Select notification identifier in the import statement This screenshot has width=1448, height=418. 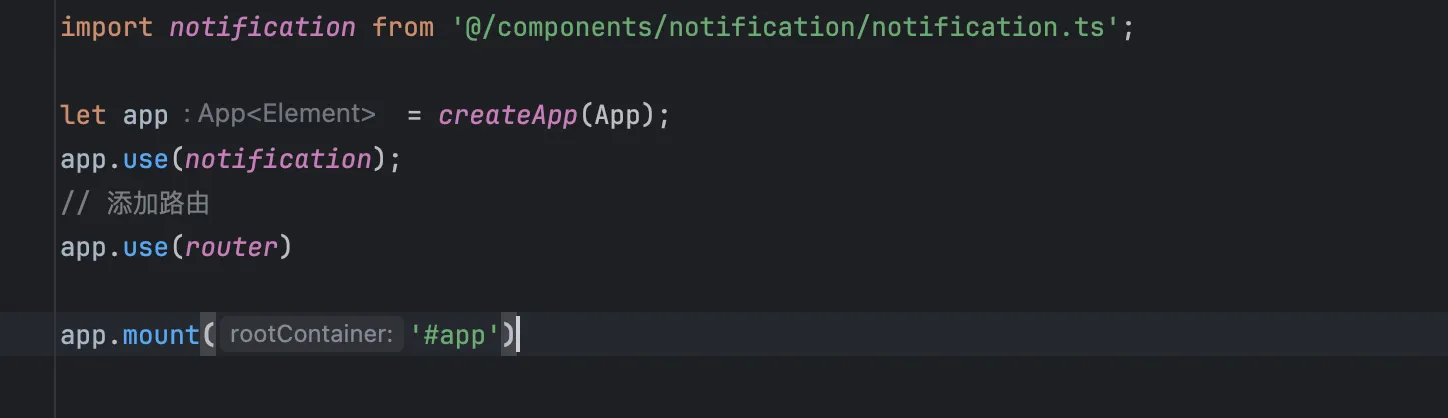[262, 27]
